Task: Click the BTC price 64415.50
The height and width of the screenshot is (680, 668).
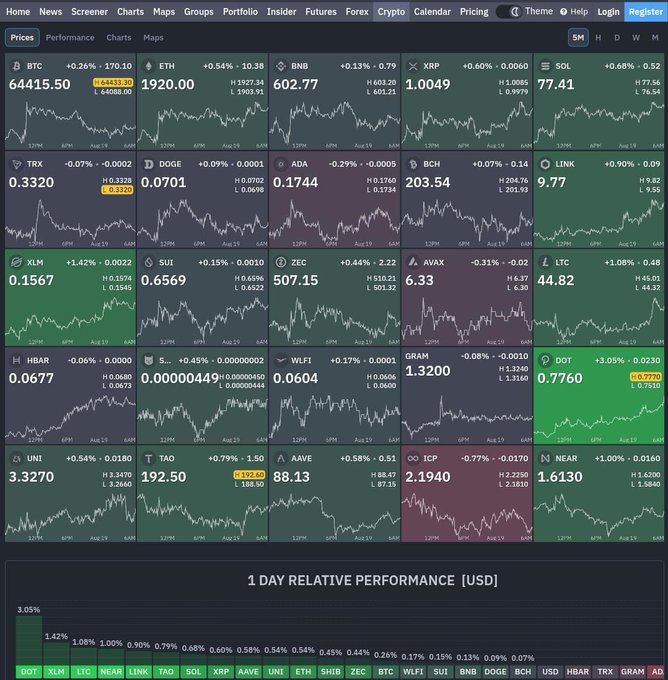Action: (39, 84)
